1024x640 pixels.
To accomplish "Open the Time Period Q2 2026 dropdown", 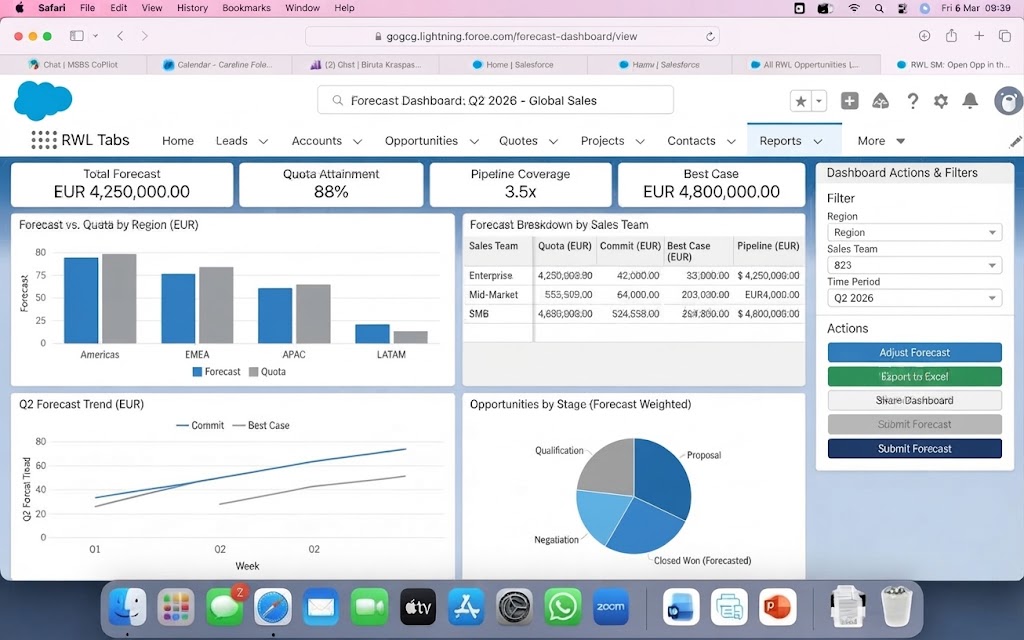I will (x=914, y=298).
